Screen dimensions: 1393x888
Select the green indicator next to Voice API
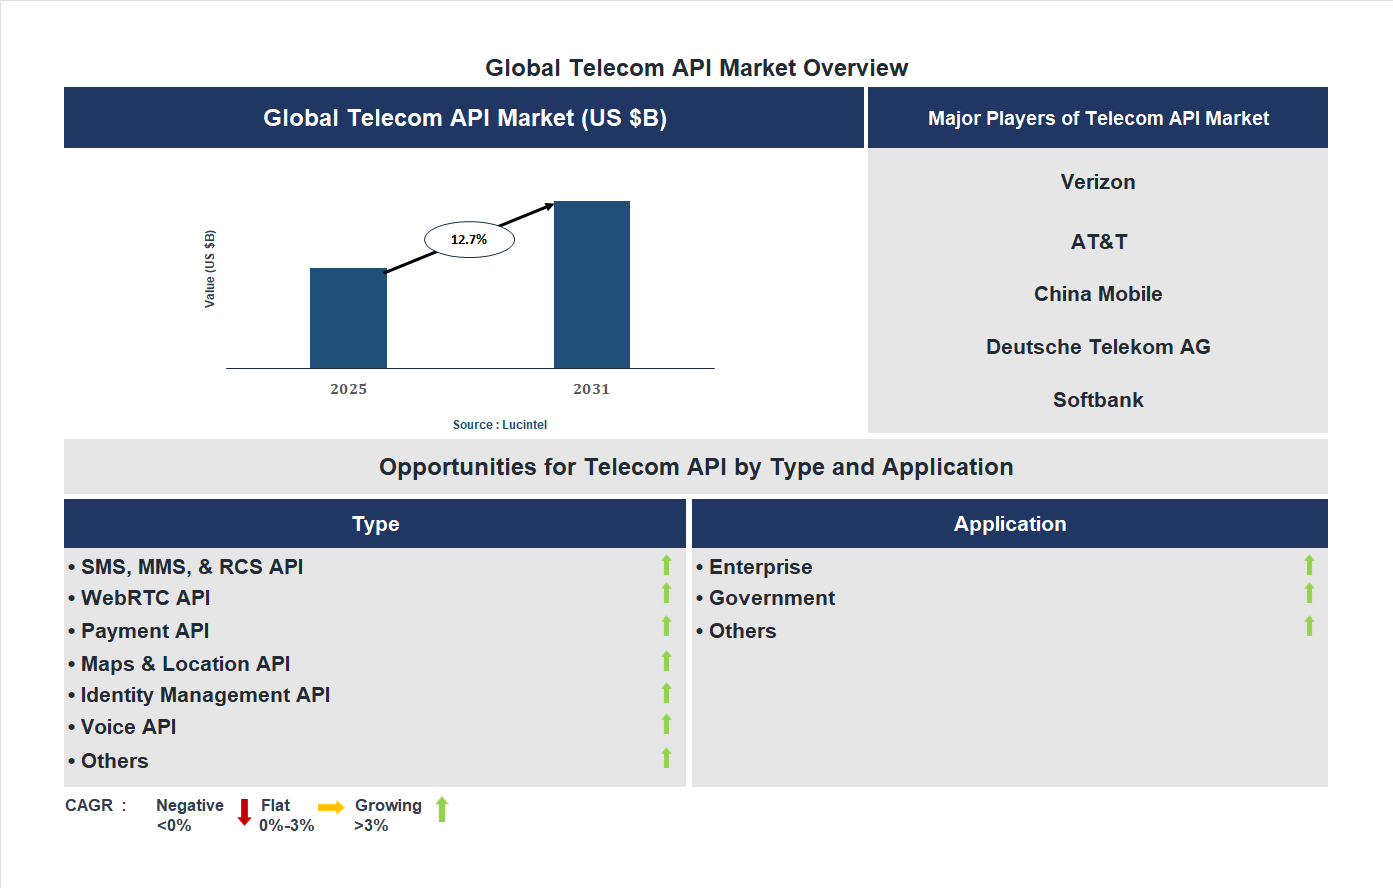[x=666, y=725]
